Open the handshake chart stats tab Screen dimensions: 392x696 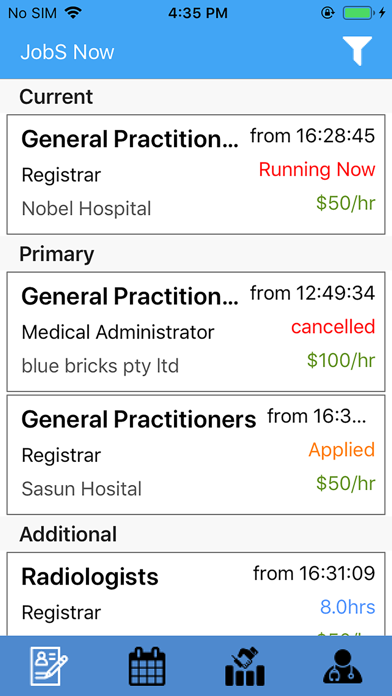coord(245,666)
